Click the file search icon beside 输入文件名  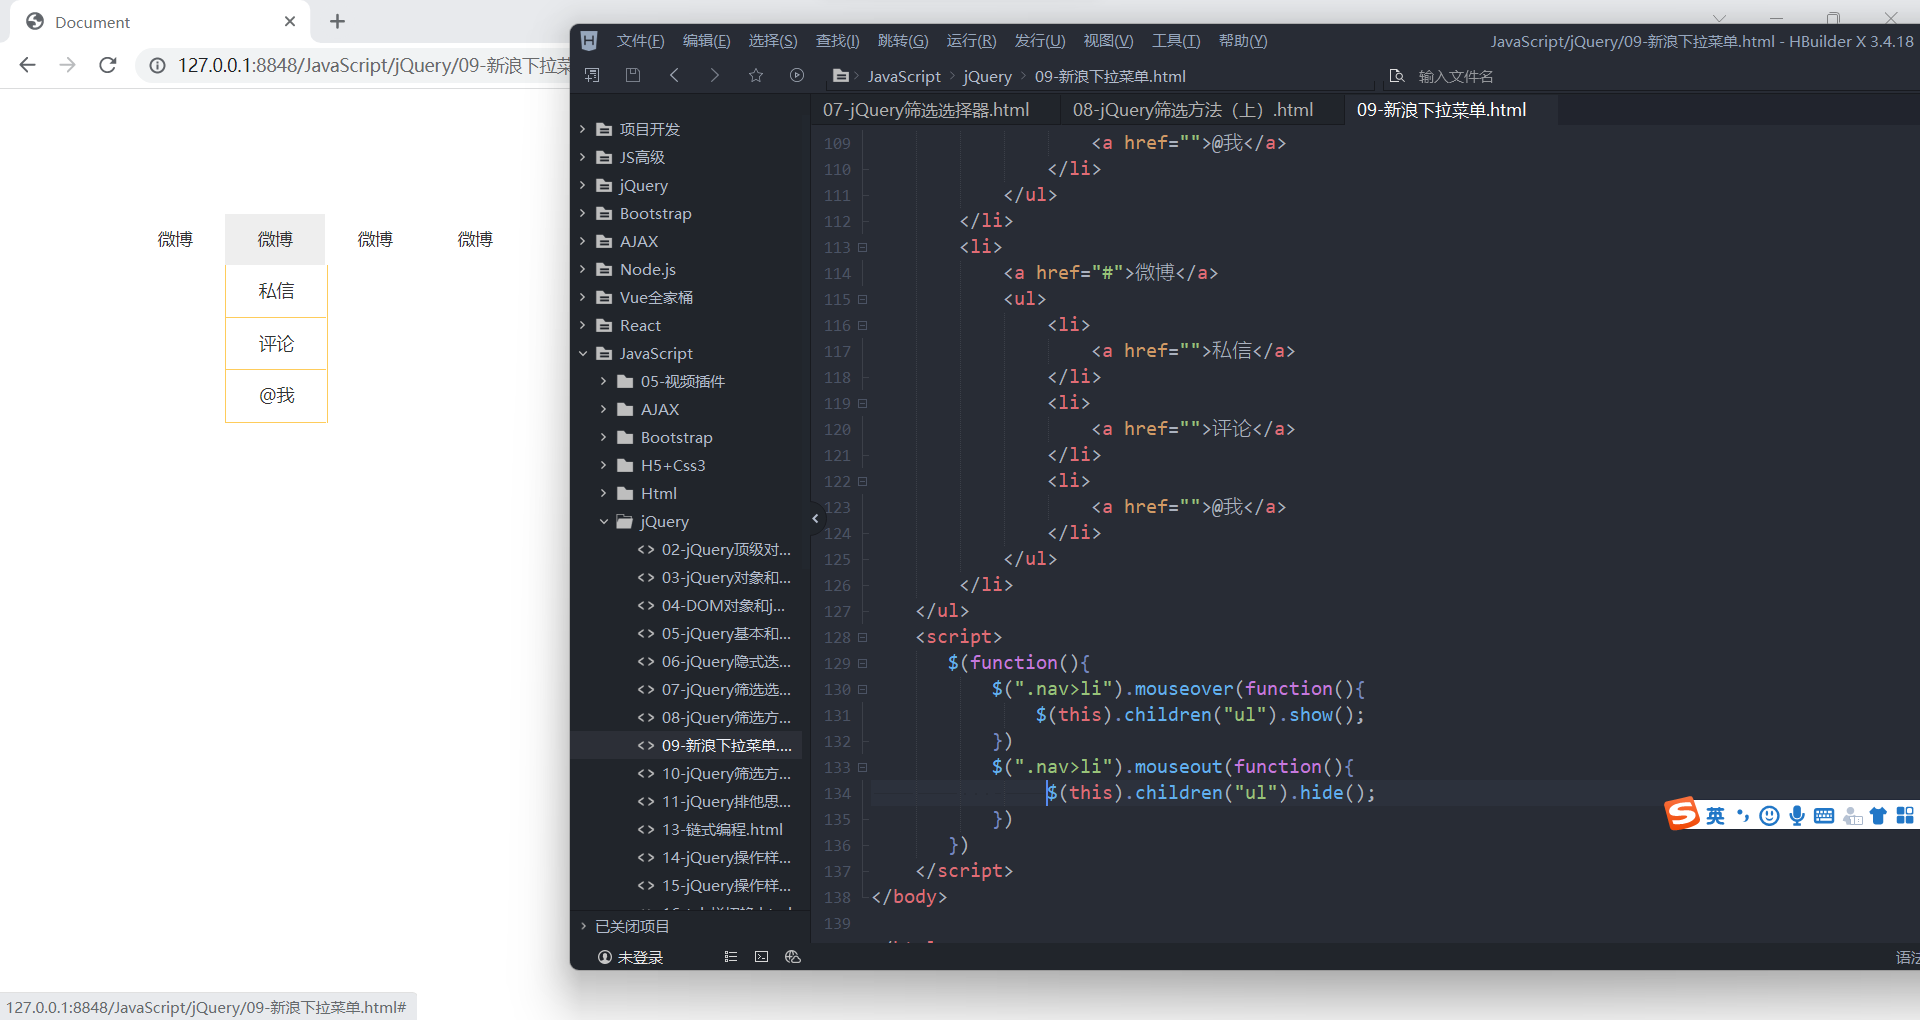pos(1397,76)
